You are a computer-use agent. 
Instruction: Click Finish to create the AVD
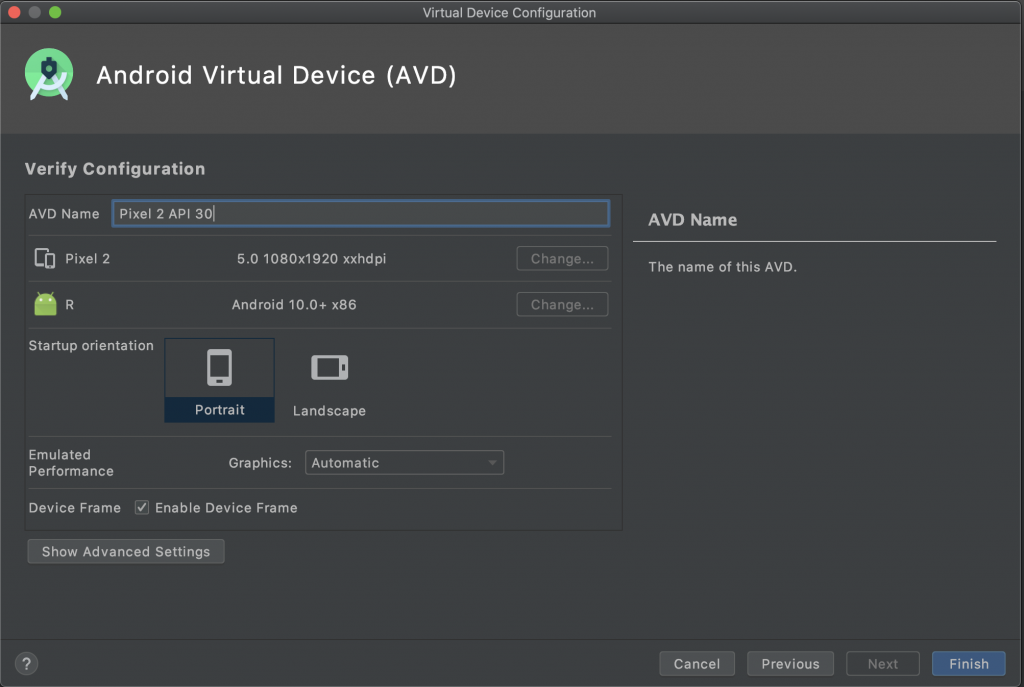(x=968, y=663)
